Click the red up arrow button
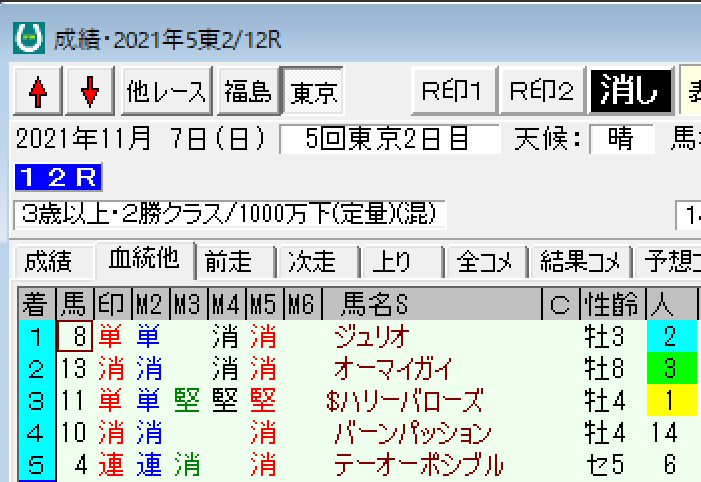Image resolution: width=701 pixels, height=482 pixels. 38,92
